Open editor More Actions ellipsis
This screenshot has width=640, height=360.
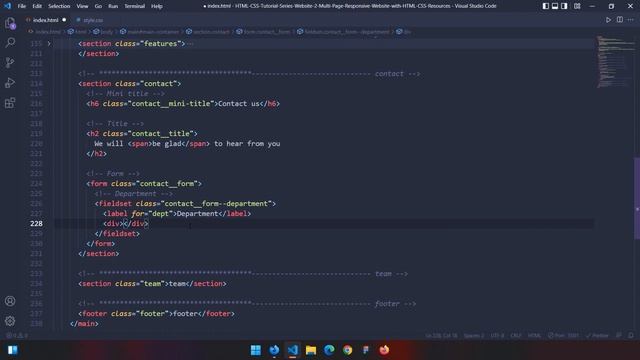tap(631, 20)
